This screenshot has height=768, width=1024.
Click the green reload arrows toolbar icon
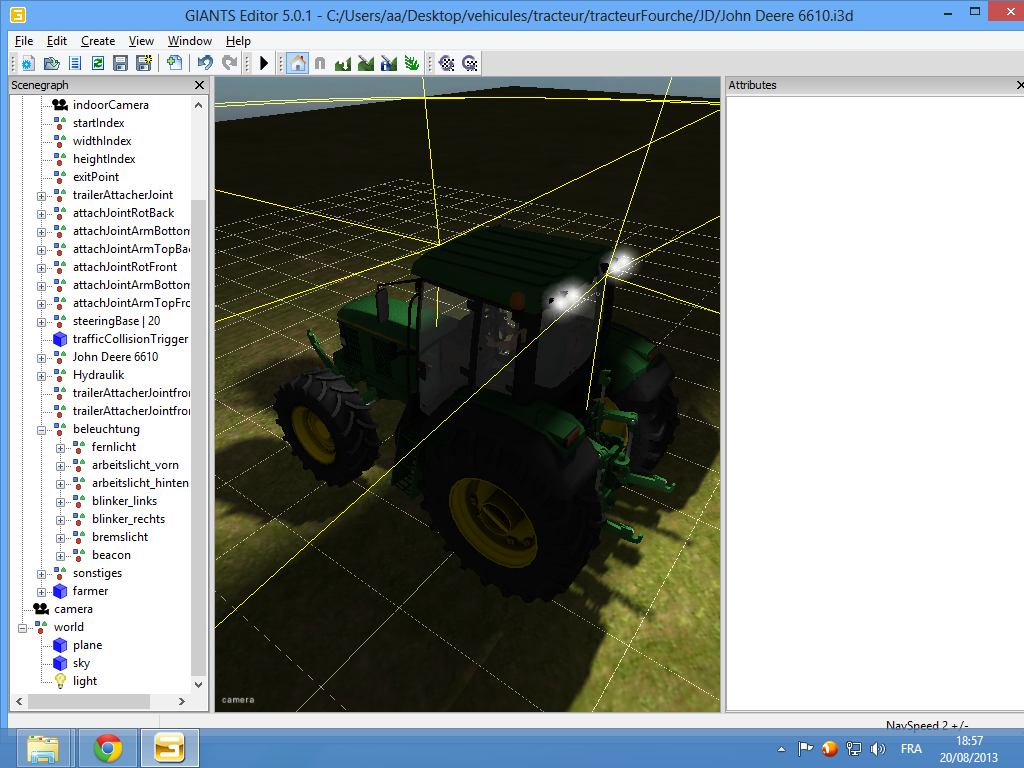click(98, 63)
